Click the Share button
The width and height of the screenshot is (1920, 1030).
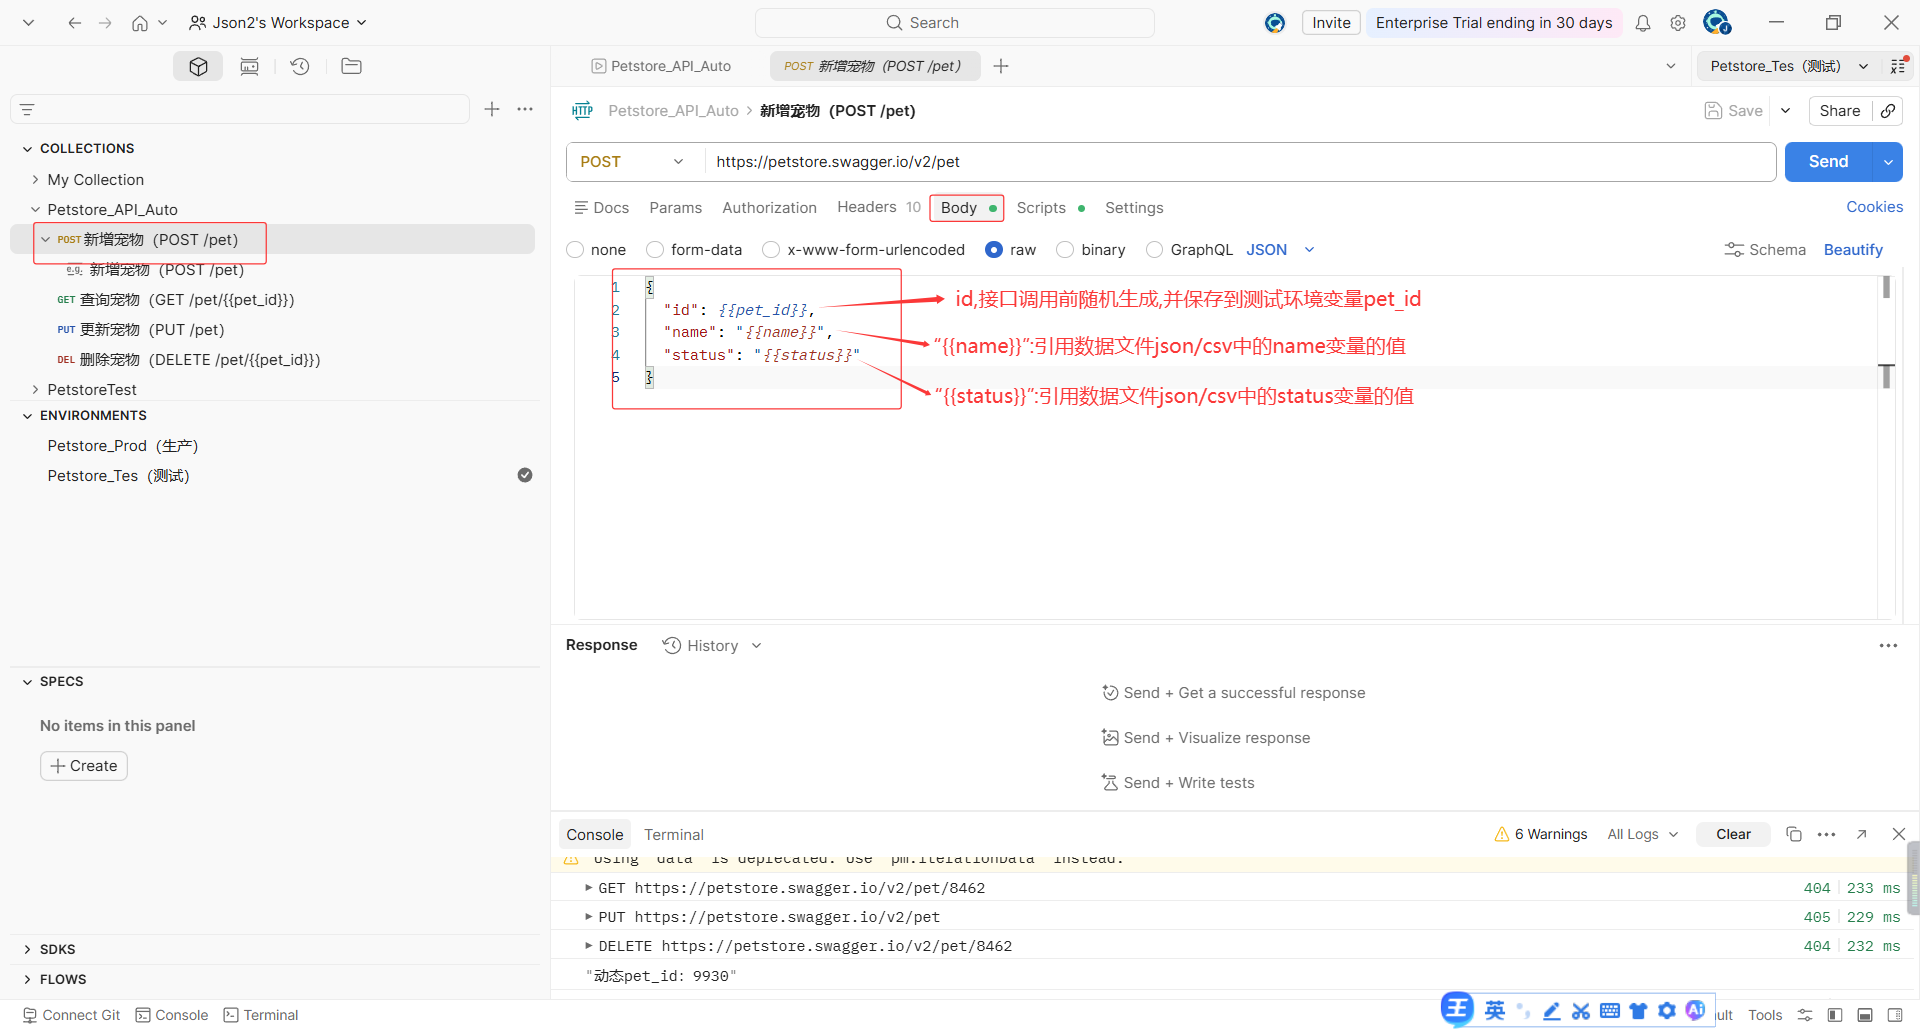pyautogui.click(x=1840, y=111)
